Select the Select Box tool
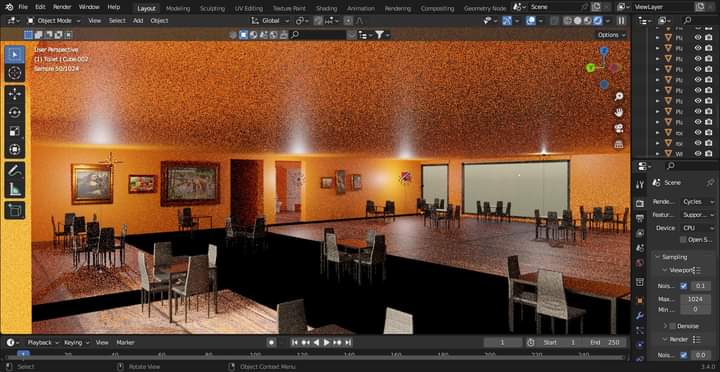This screenshot has height=372, width=720. 15,55
